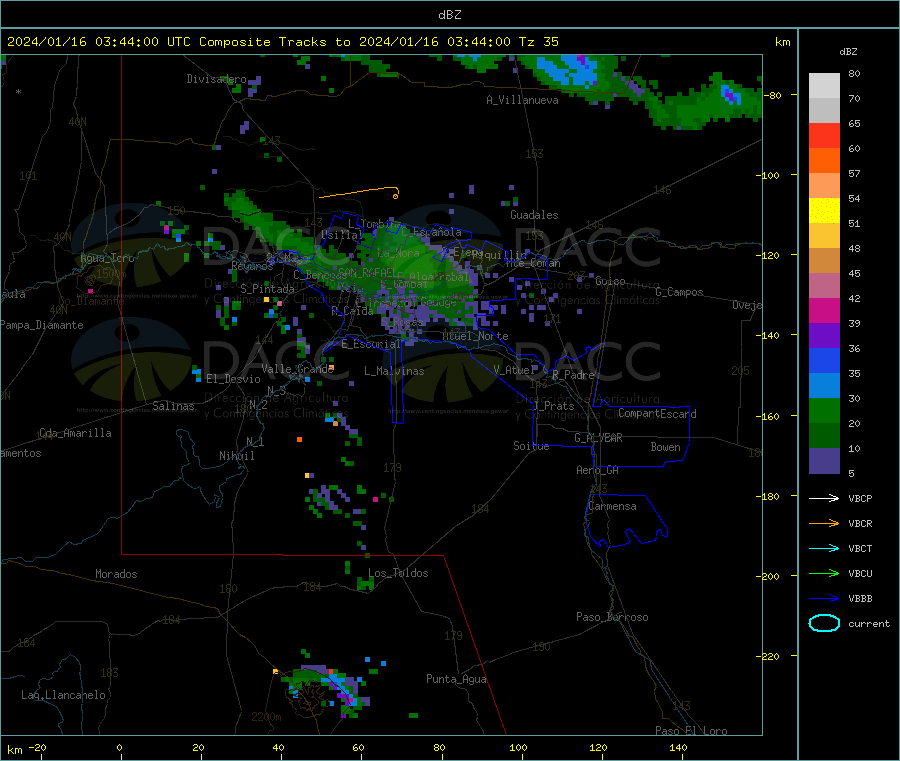Click the 'Guico' map label
This screenshot has height=761, width=900.
610,281
